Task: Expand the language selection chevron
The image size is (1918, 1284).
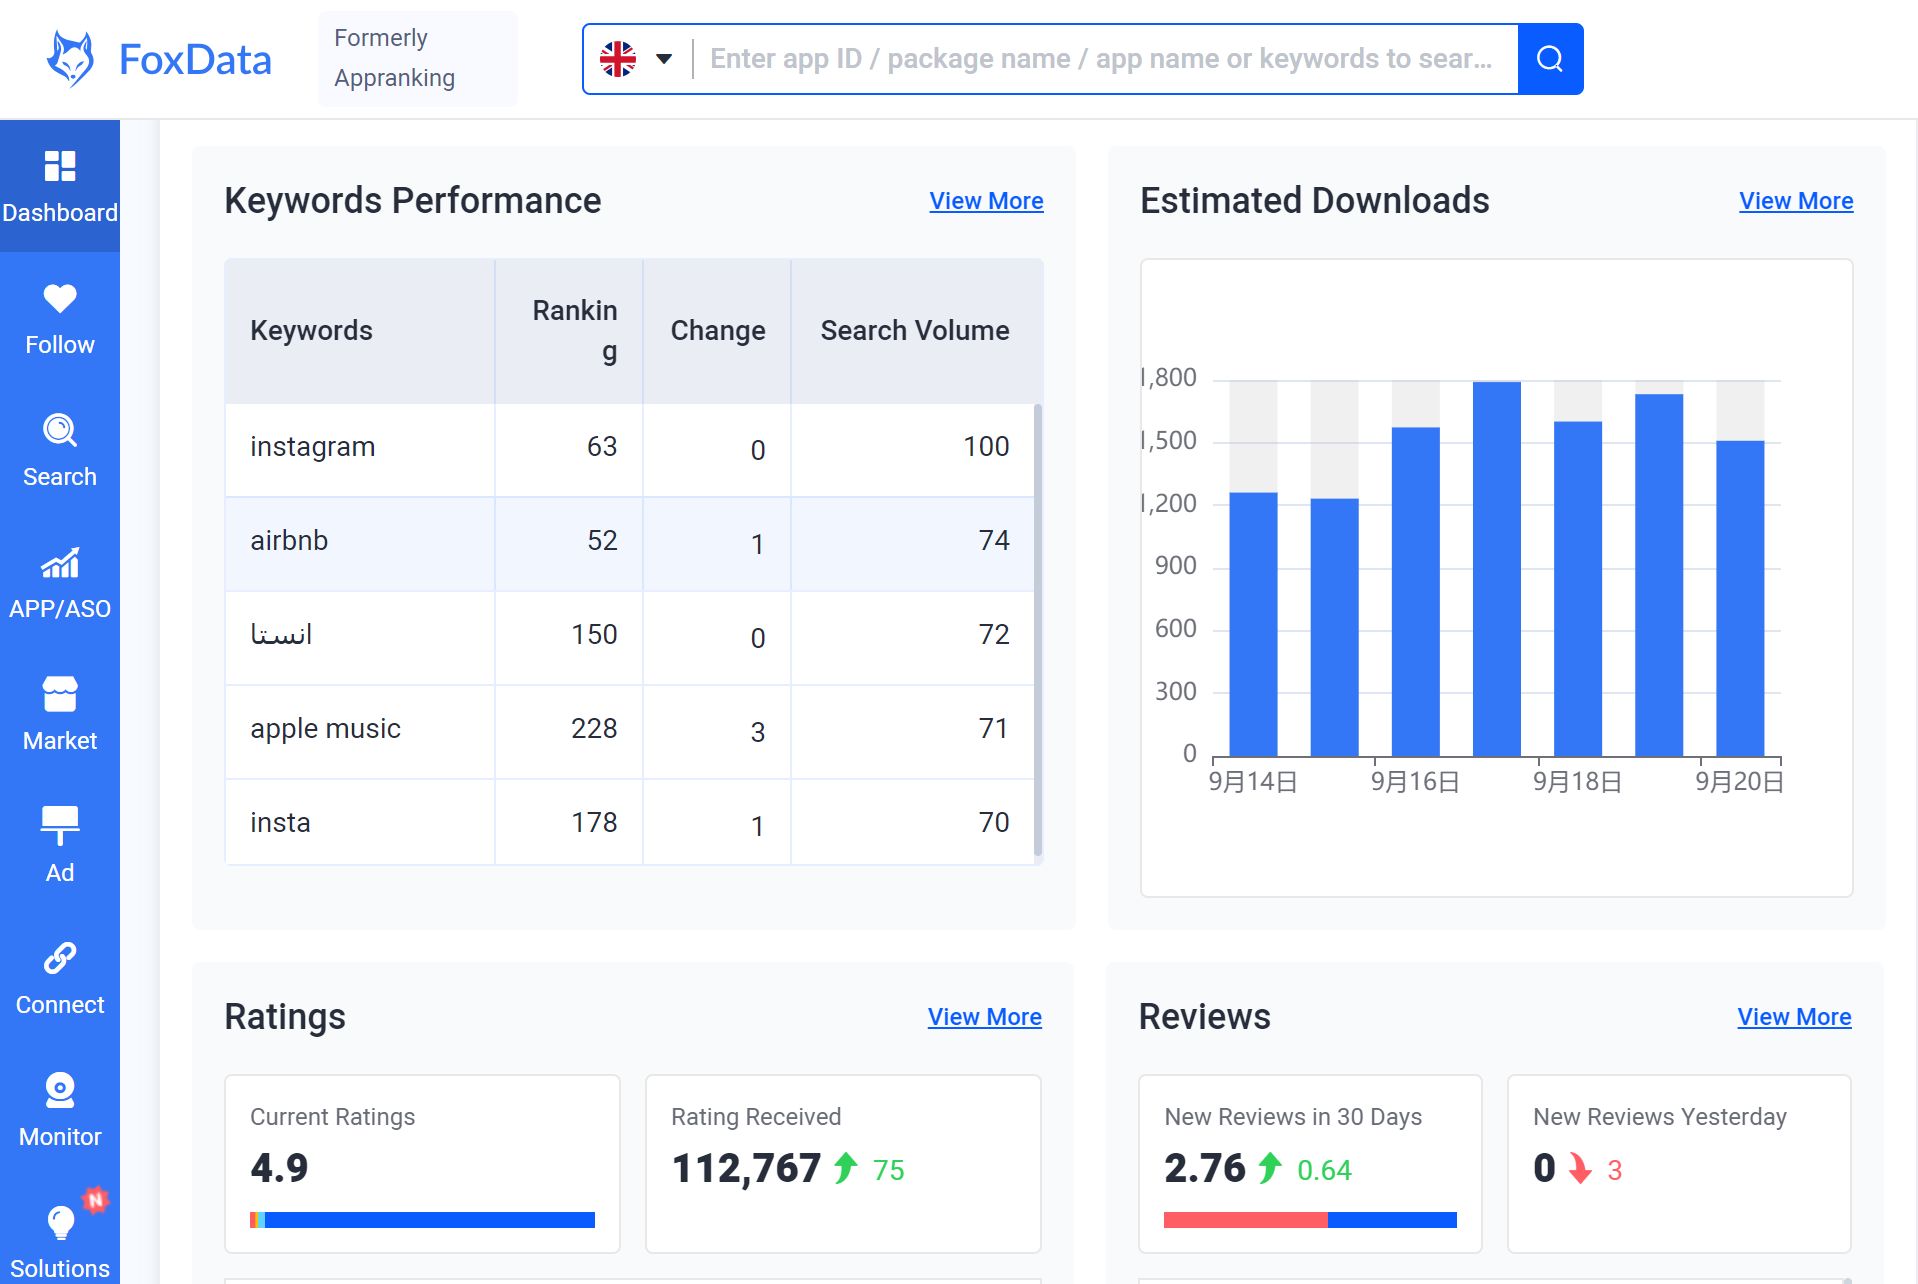Action: tap(661, 60)
